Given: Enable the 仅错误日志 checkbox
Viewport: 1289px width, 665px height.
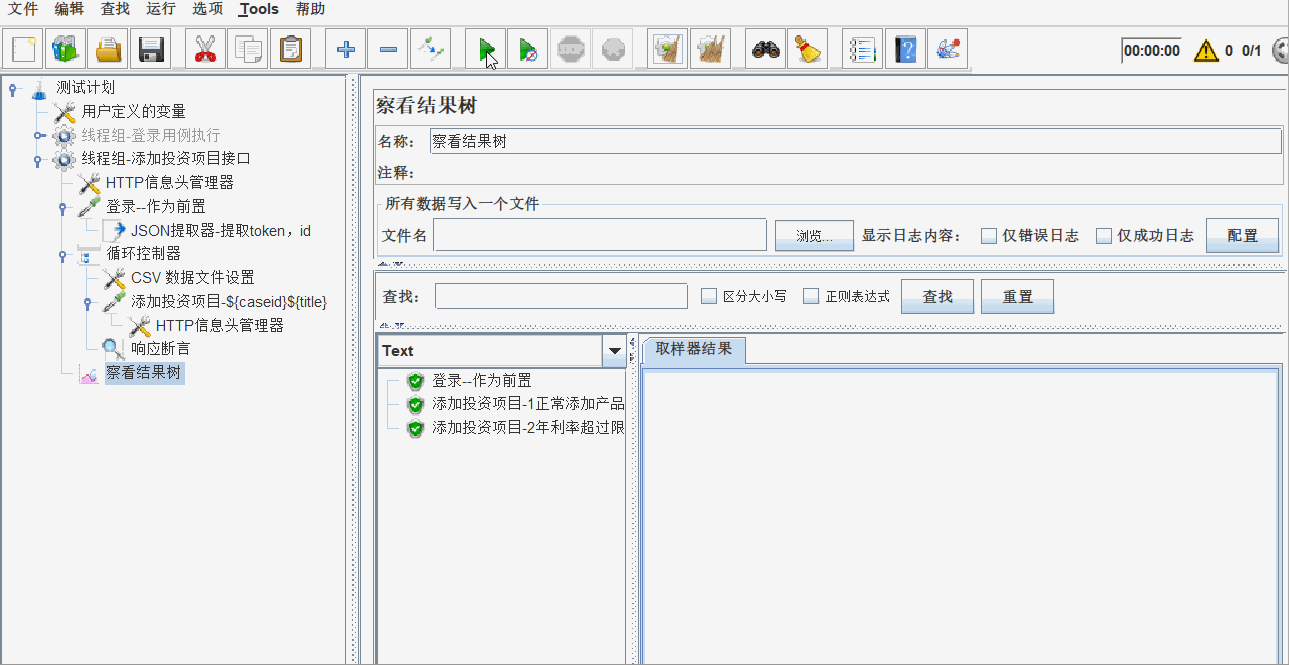Looking at the screenshot, I should click(x=989, y=235).
